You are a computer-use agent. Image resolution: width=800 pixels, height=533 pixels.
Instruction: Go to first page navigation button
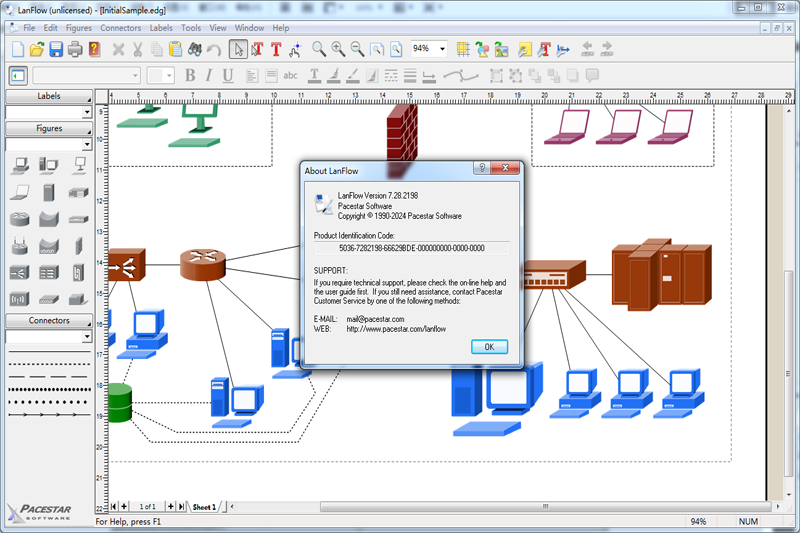coord(113,506)
